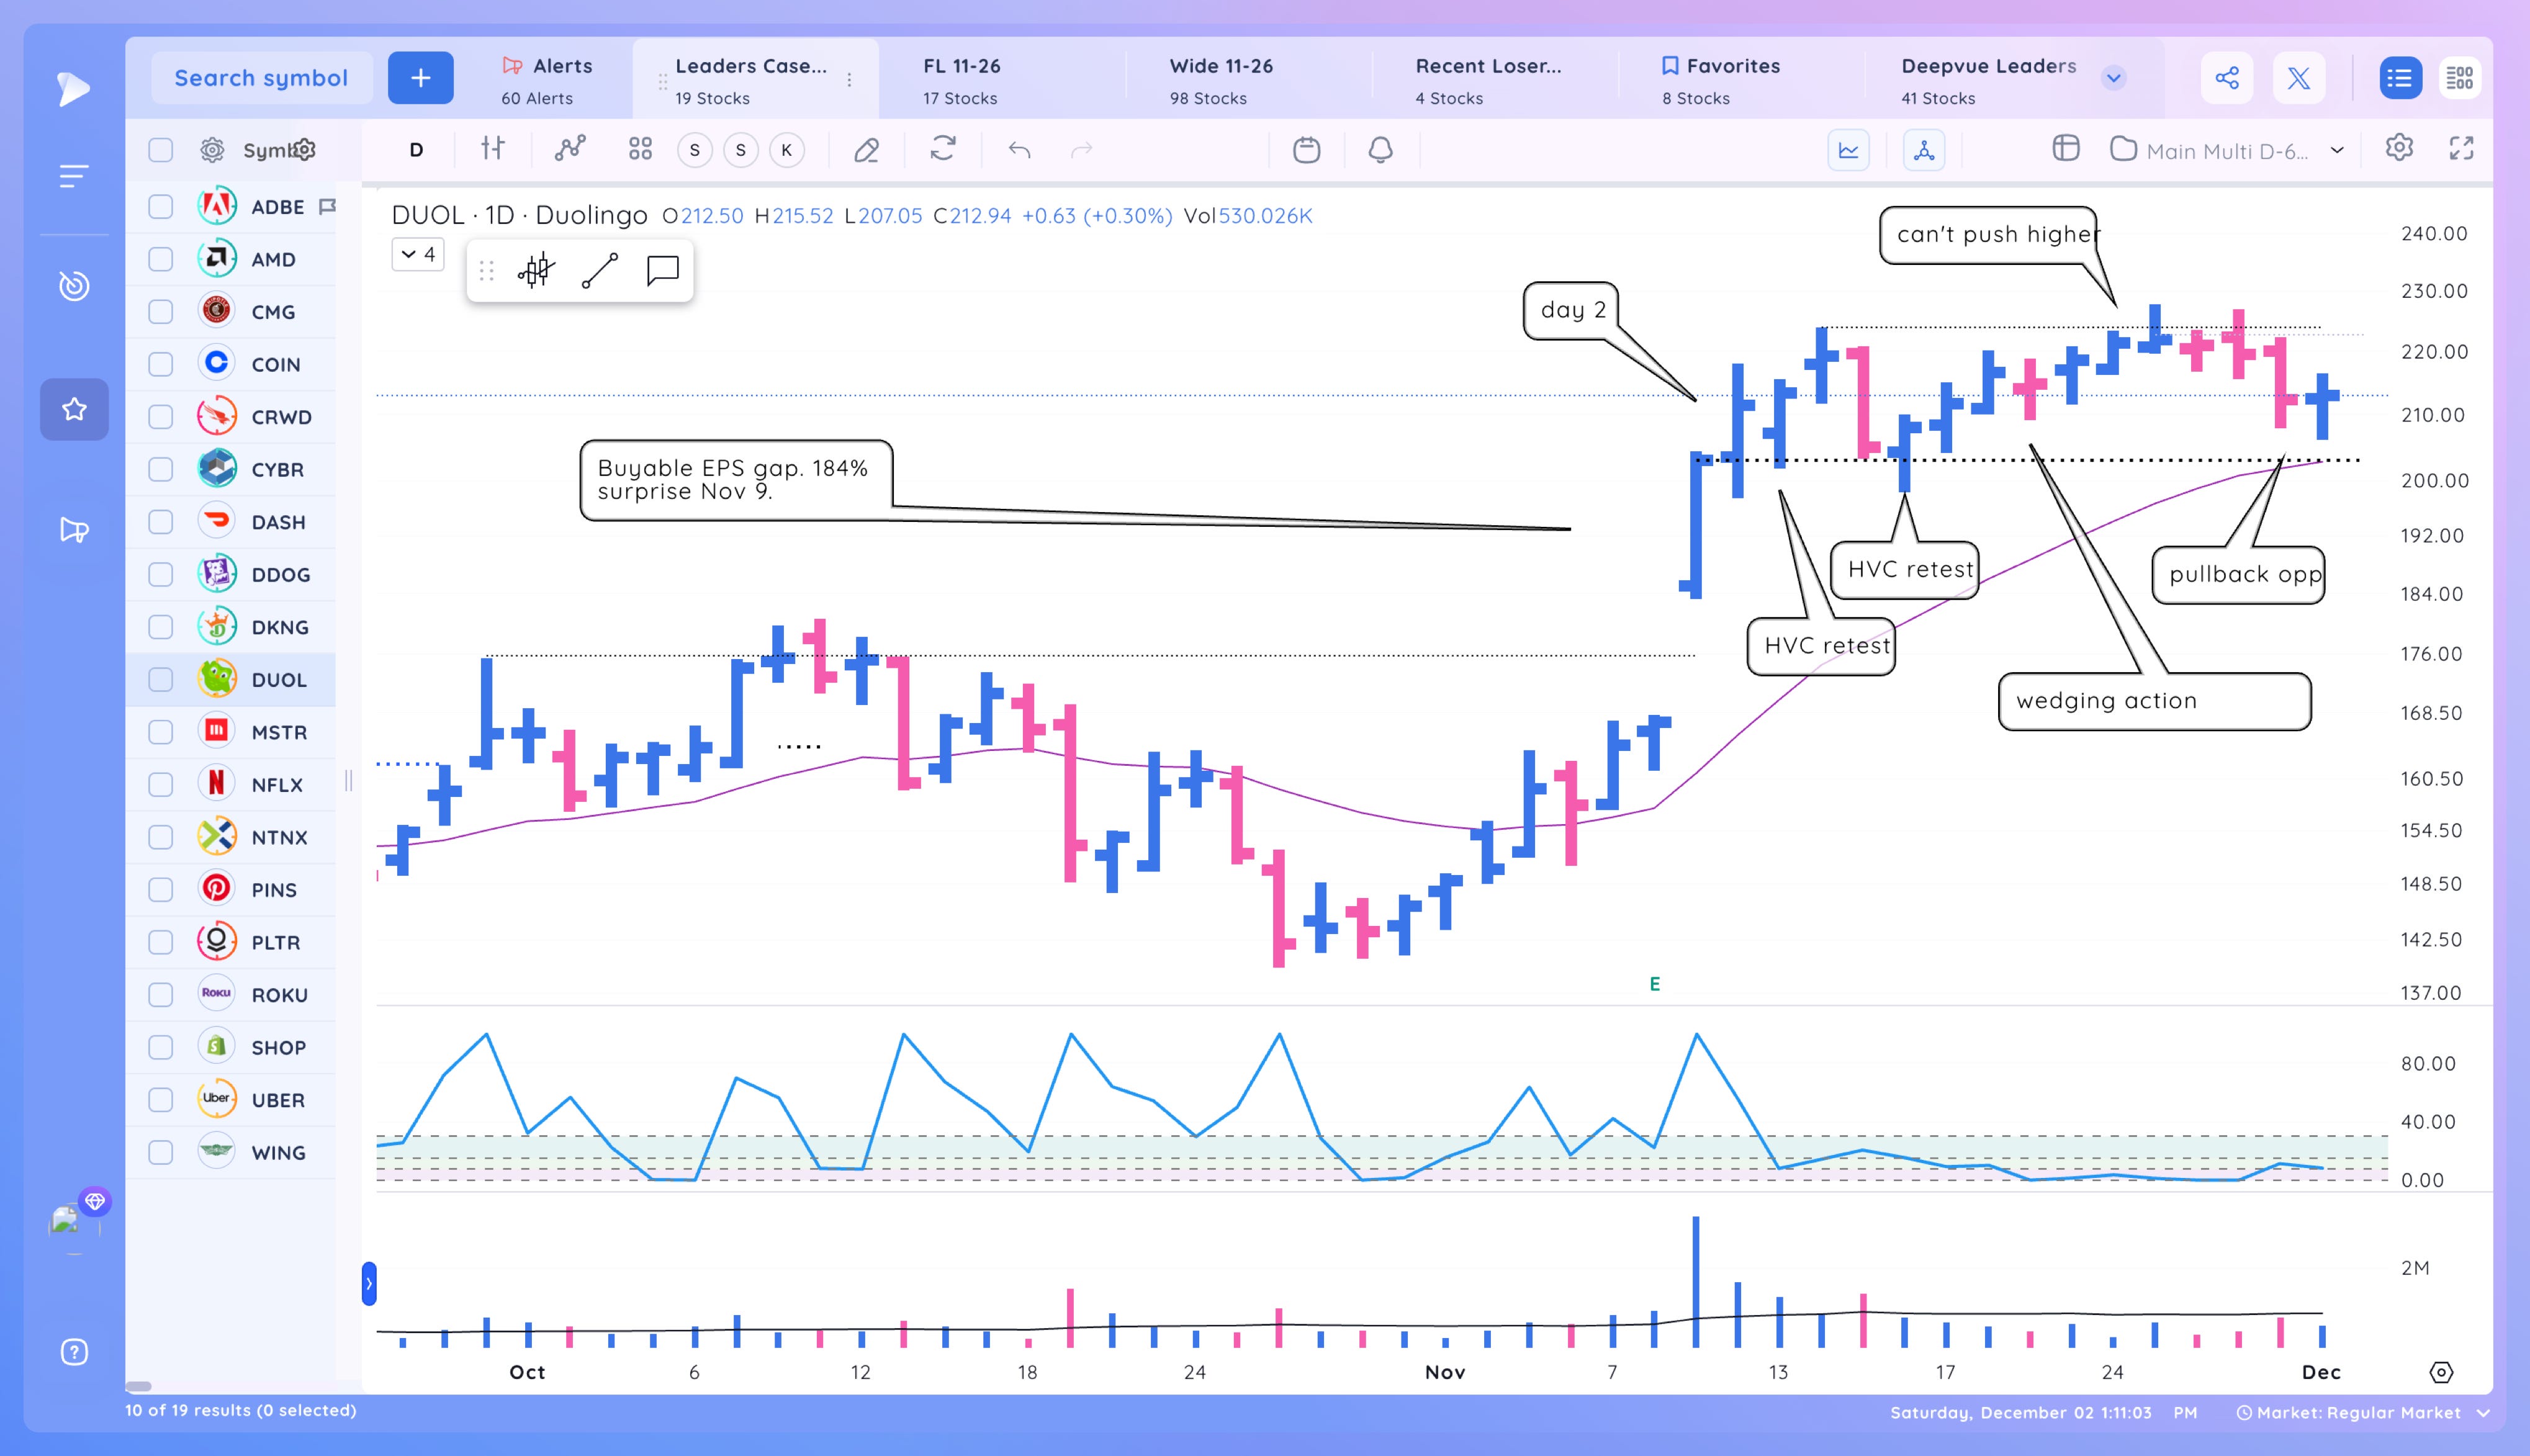Check the PLTR row checkbox
2530x1456 pixels.
click(160, 942)
